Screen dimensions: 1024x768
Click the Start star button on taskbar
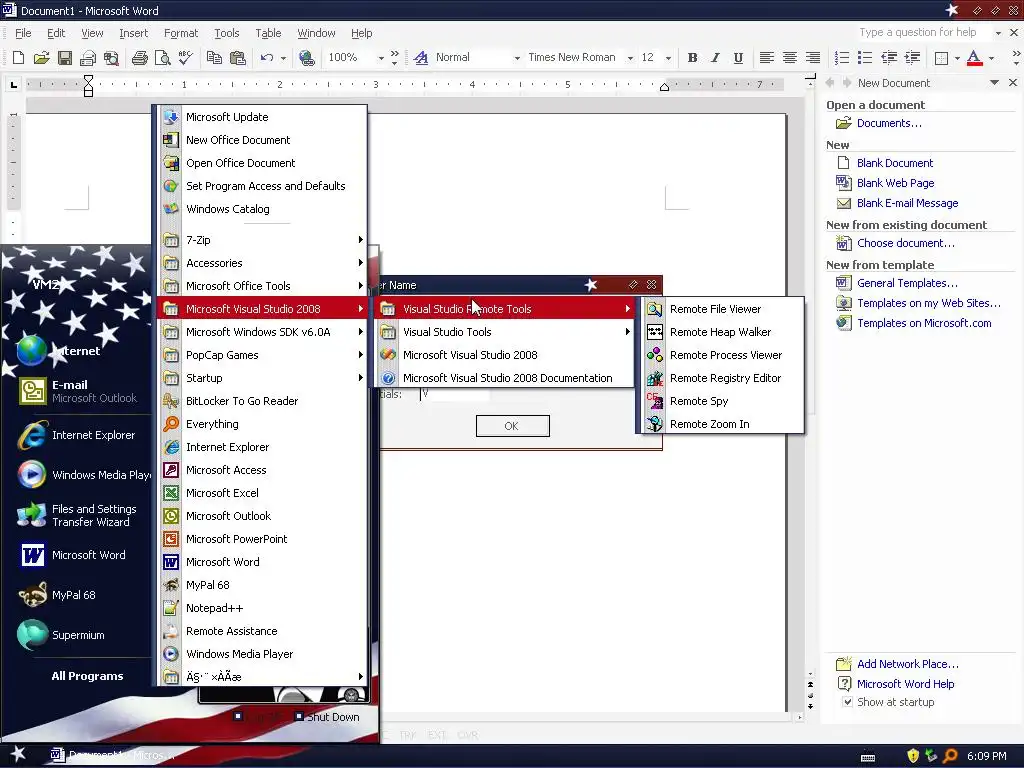[x=18, y=754]
